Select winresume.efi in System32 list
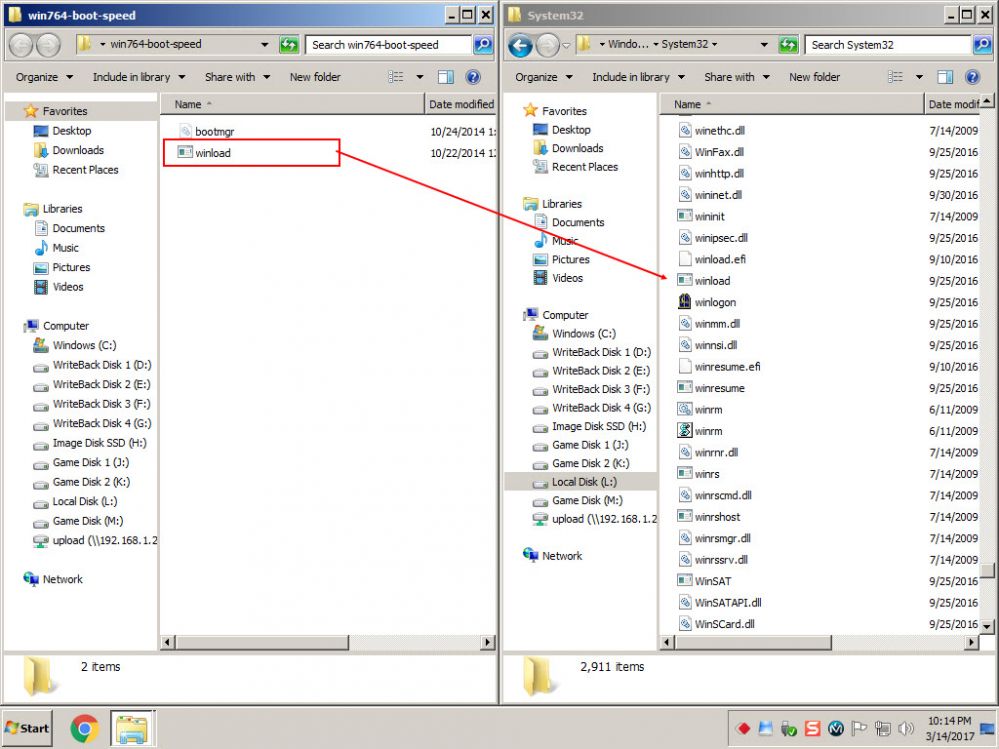Viewport: 999px width, 749px height. pos(719,367)
